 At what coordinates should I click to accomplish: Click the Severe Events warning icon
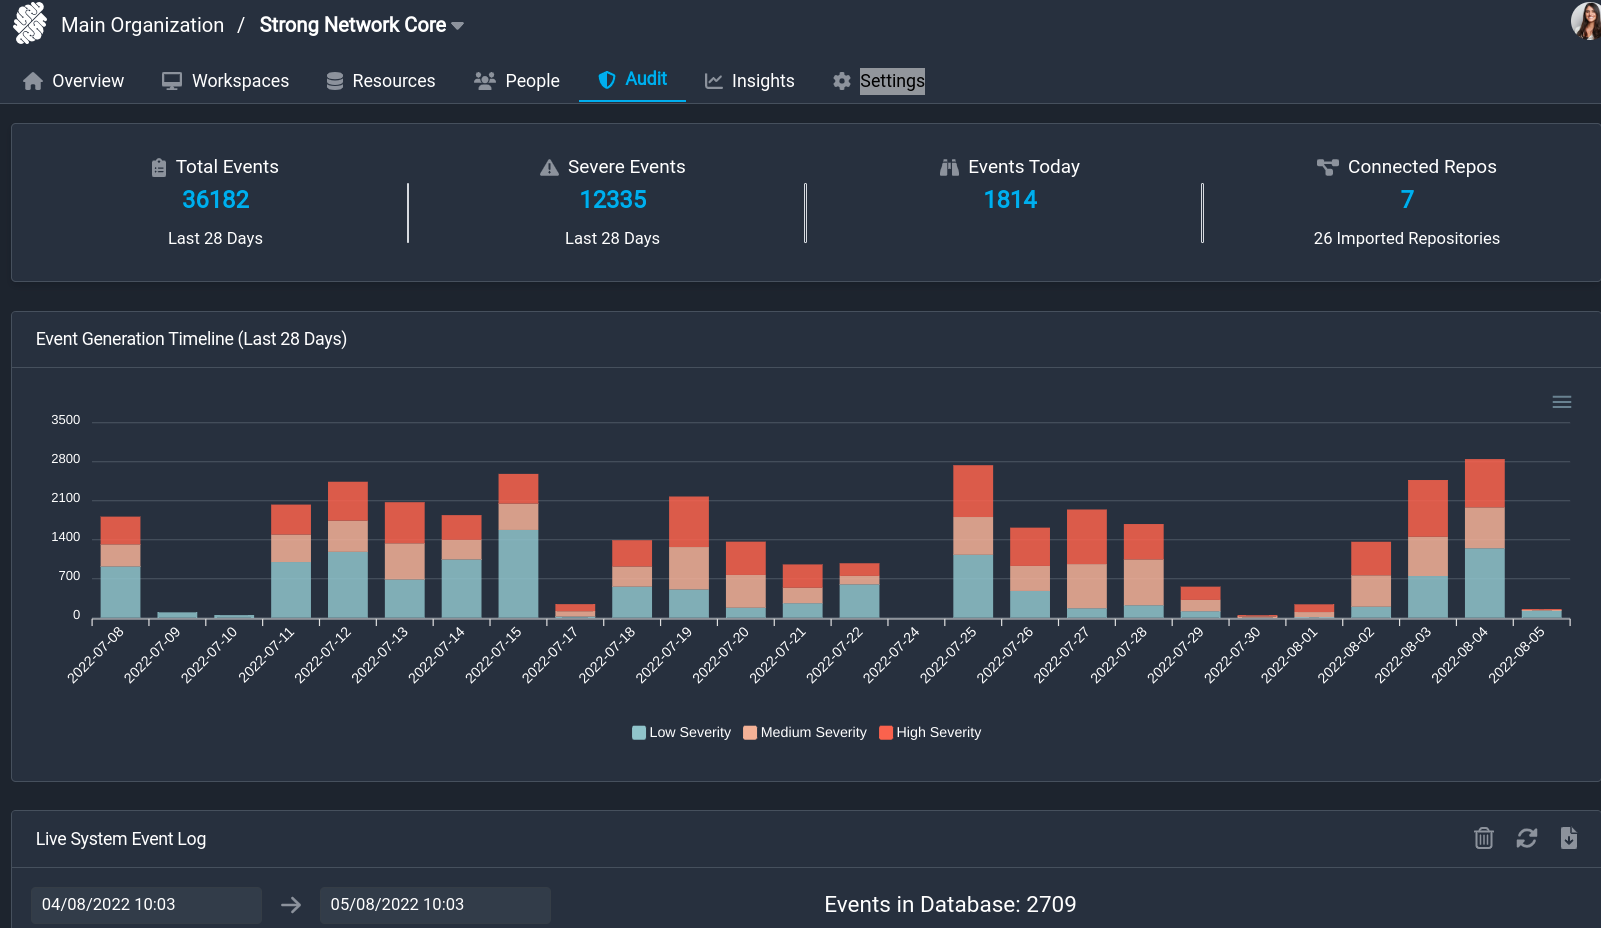(x=548, y=167)
